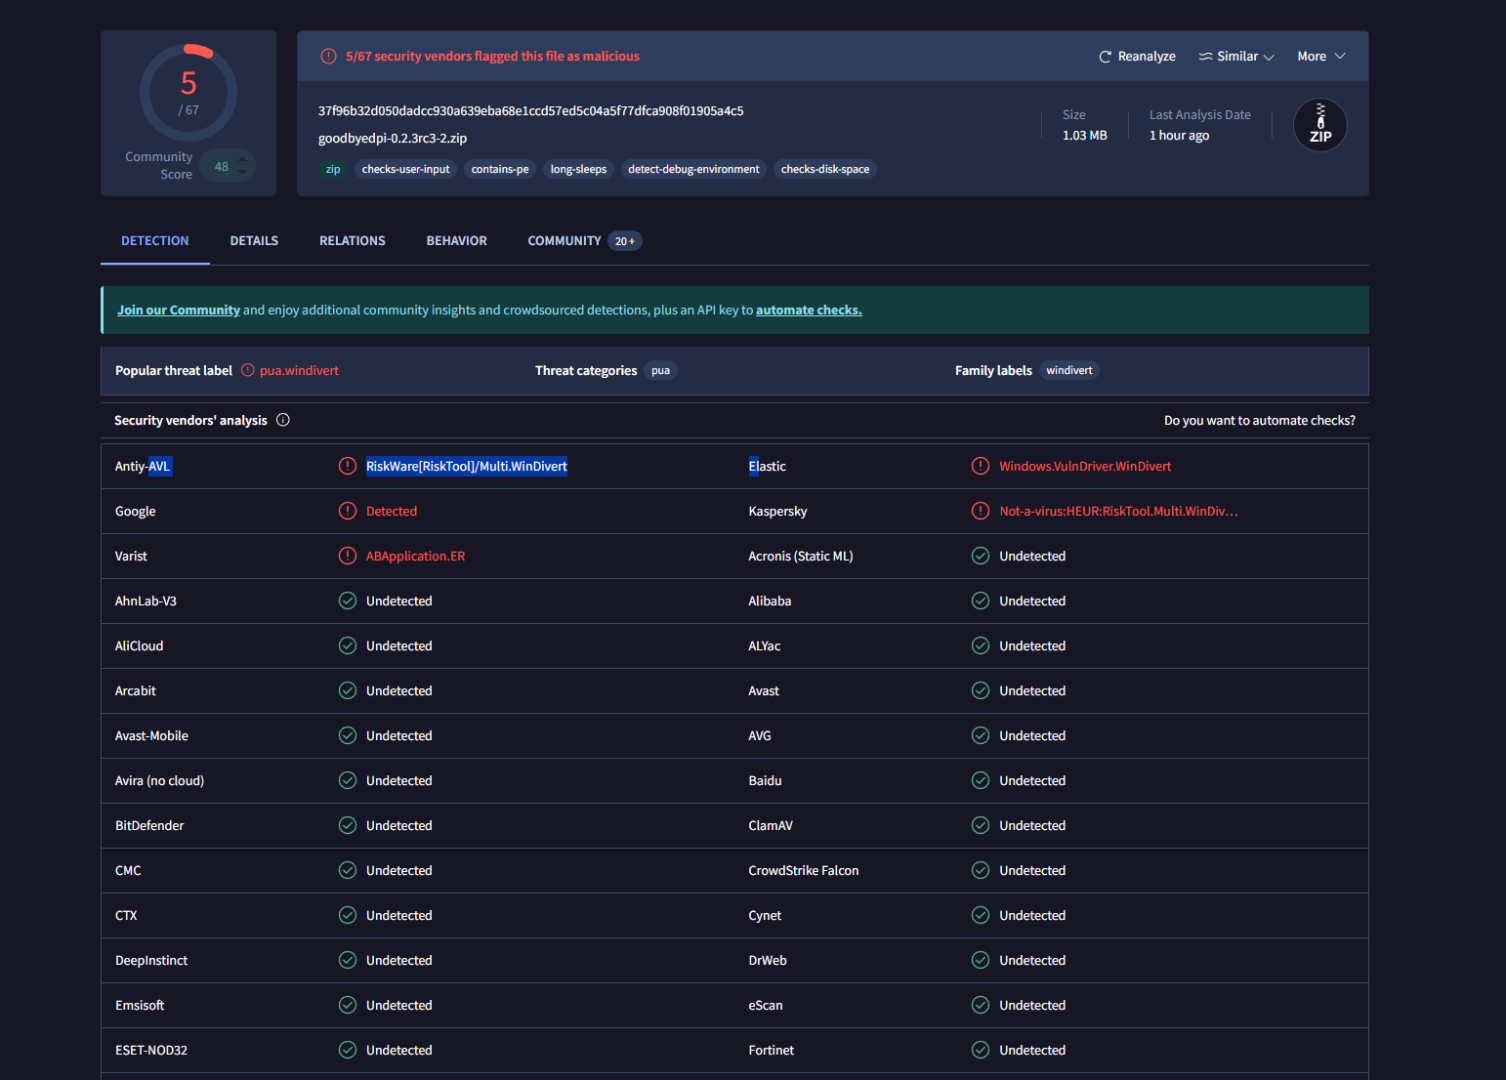Click the Windows.VulnDriver.WinDivert detection text
Viewport: 1506px width, 1080px height.
[x=1085, y=466]
